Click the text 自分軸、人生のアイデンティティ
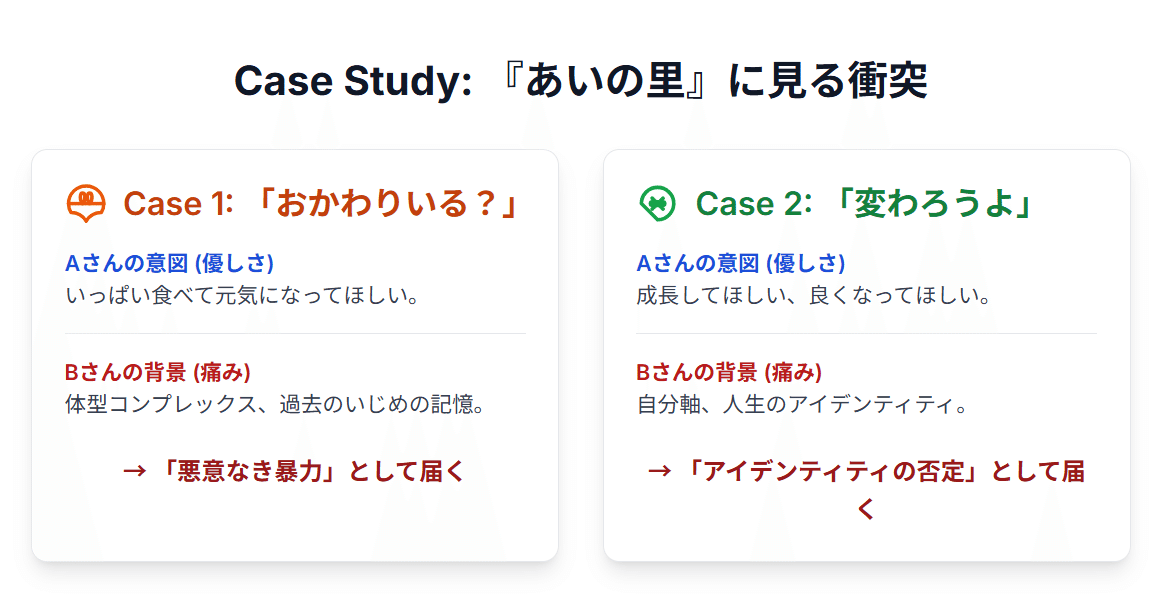Viewport: 1166px width, 615px height. [802, 406]
